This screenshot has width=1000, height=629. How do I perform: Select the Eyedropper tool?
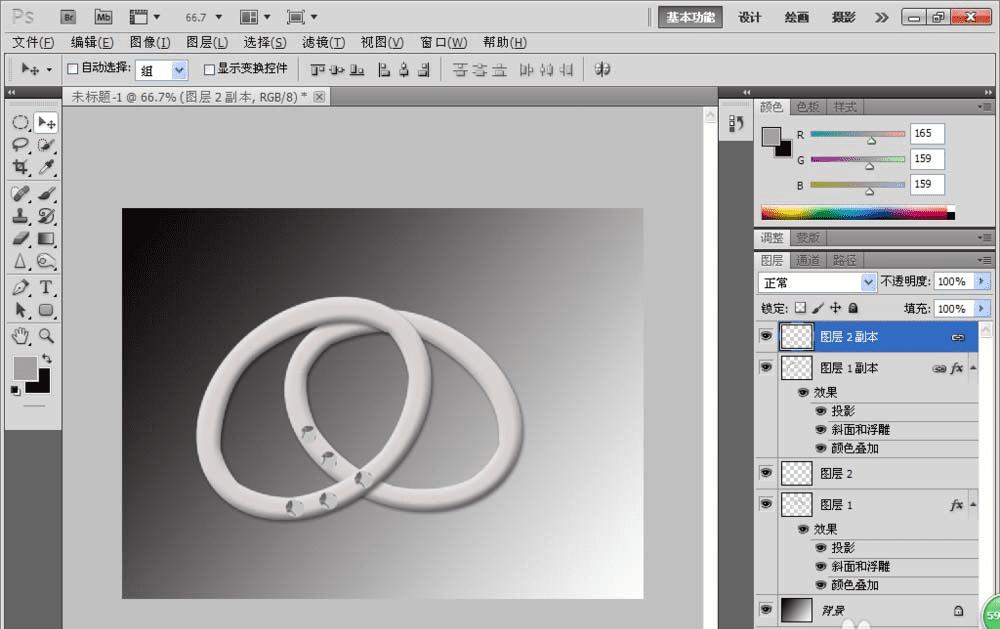(46, 168)
